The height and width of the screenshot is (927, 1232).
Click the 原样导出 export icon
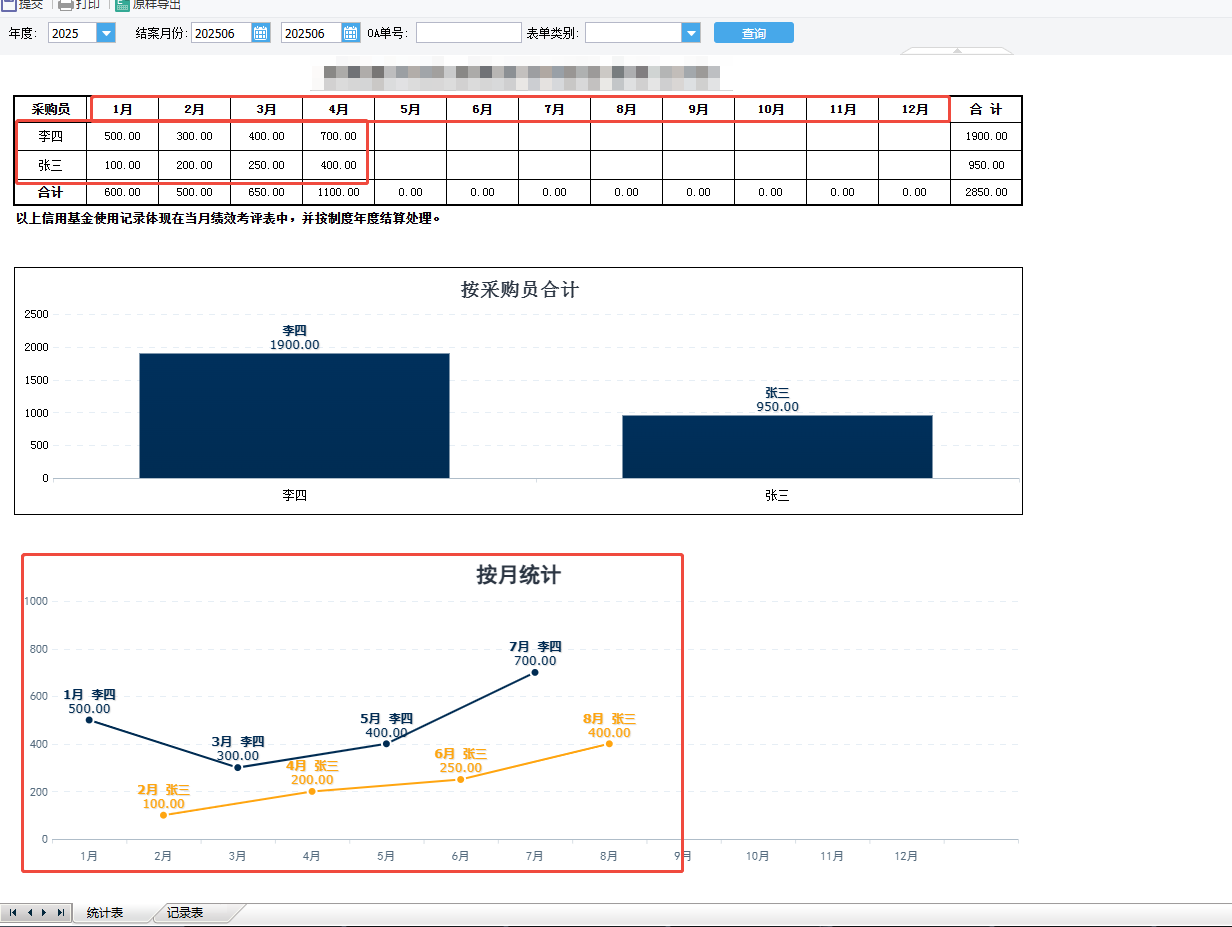123,5
